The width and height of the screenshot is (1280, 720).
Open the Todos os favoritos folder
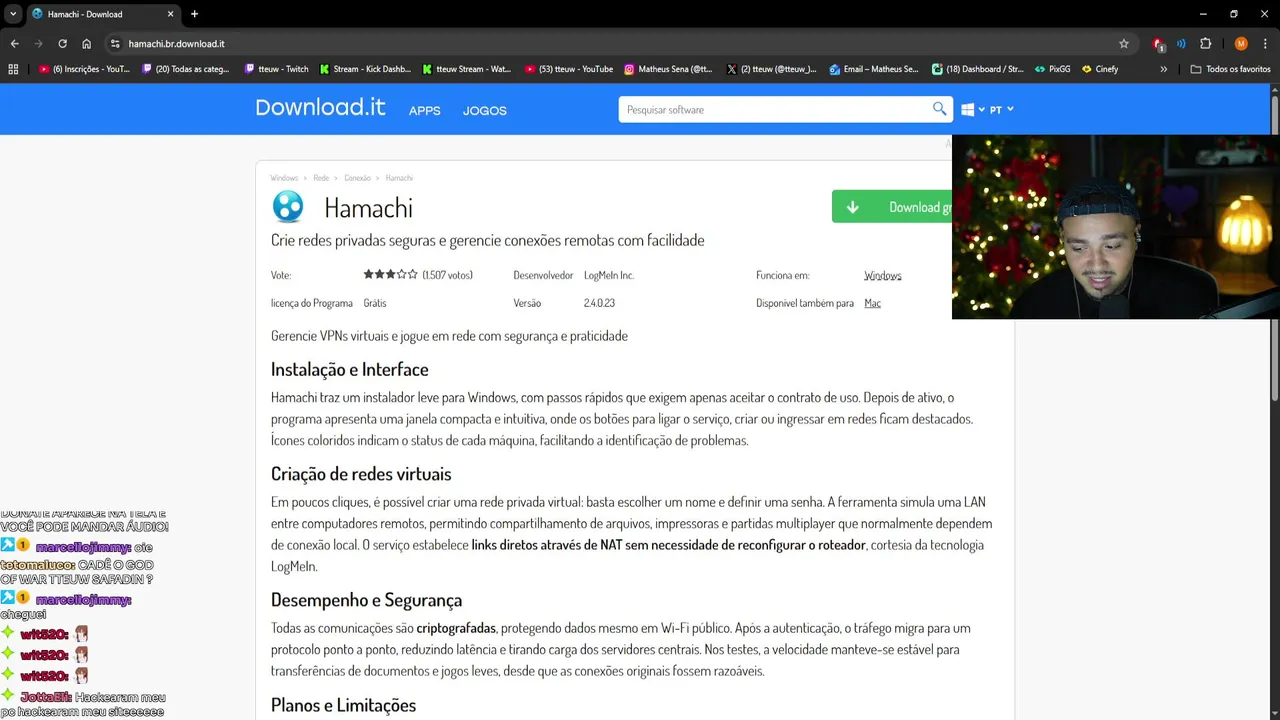point(1231,69)
